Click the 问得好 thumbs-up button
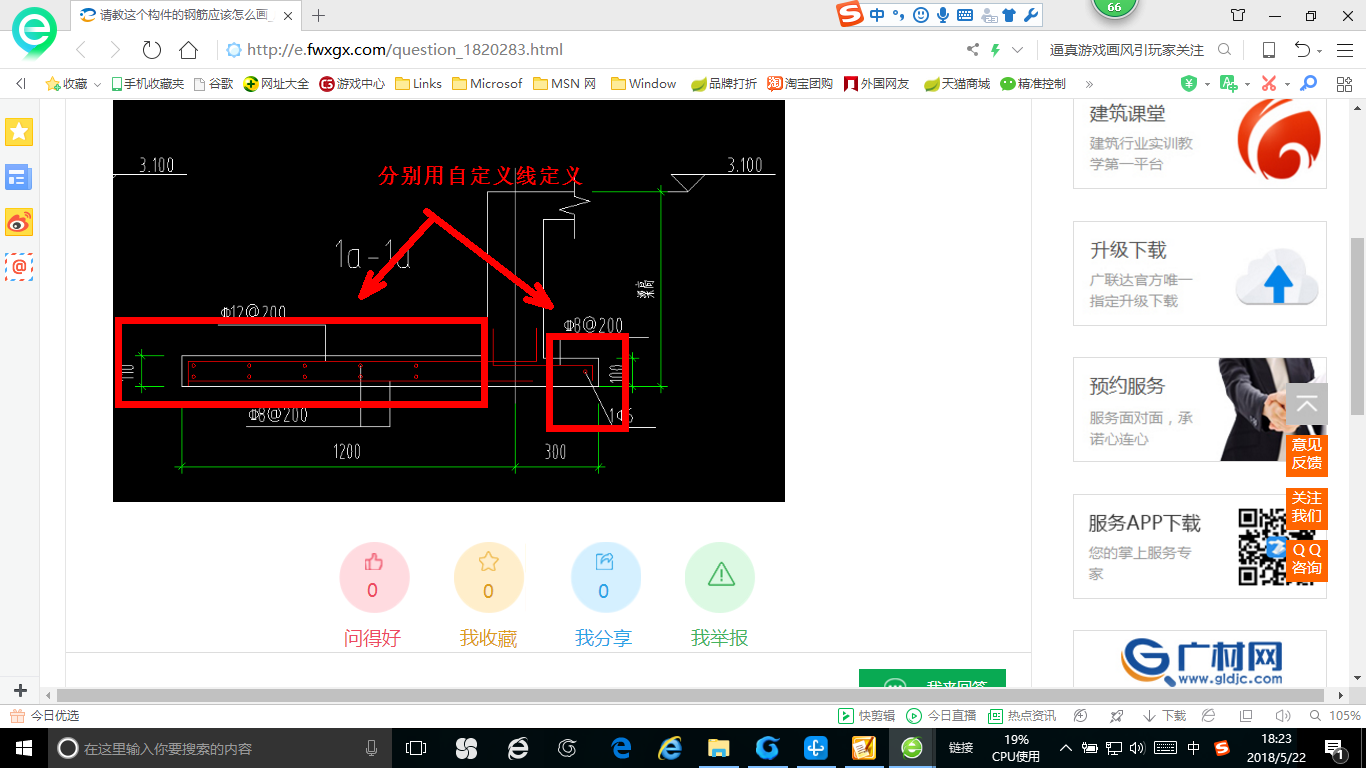 (x=373, y=576)
